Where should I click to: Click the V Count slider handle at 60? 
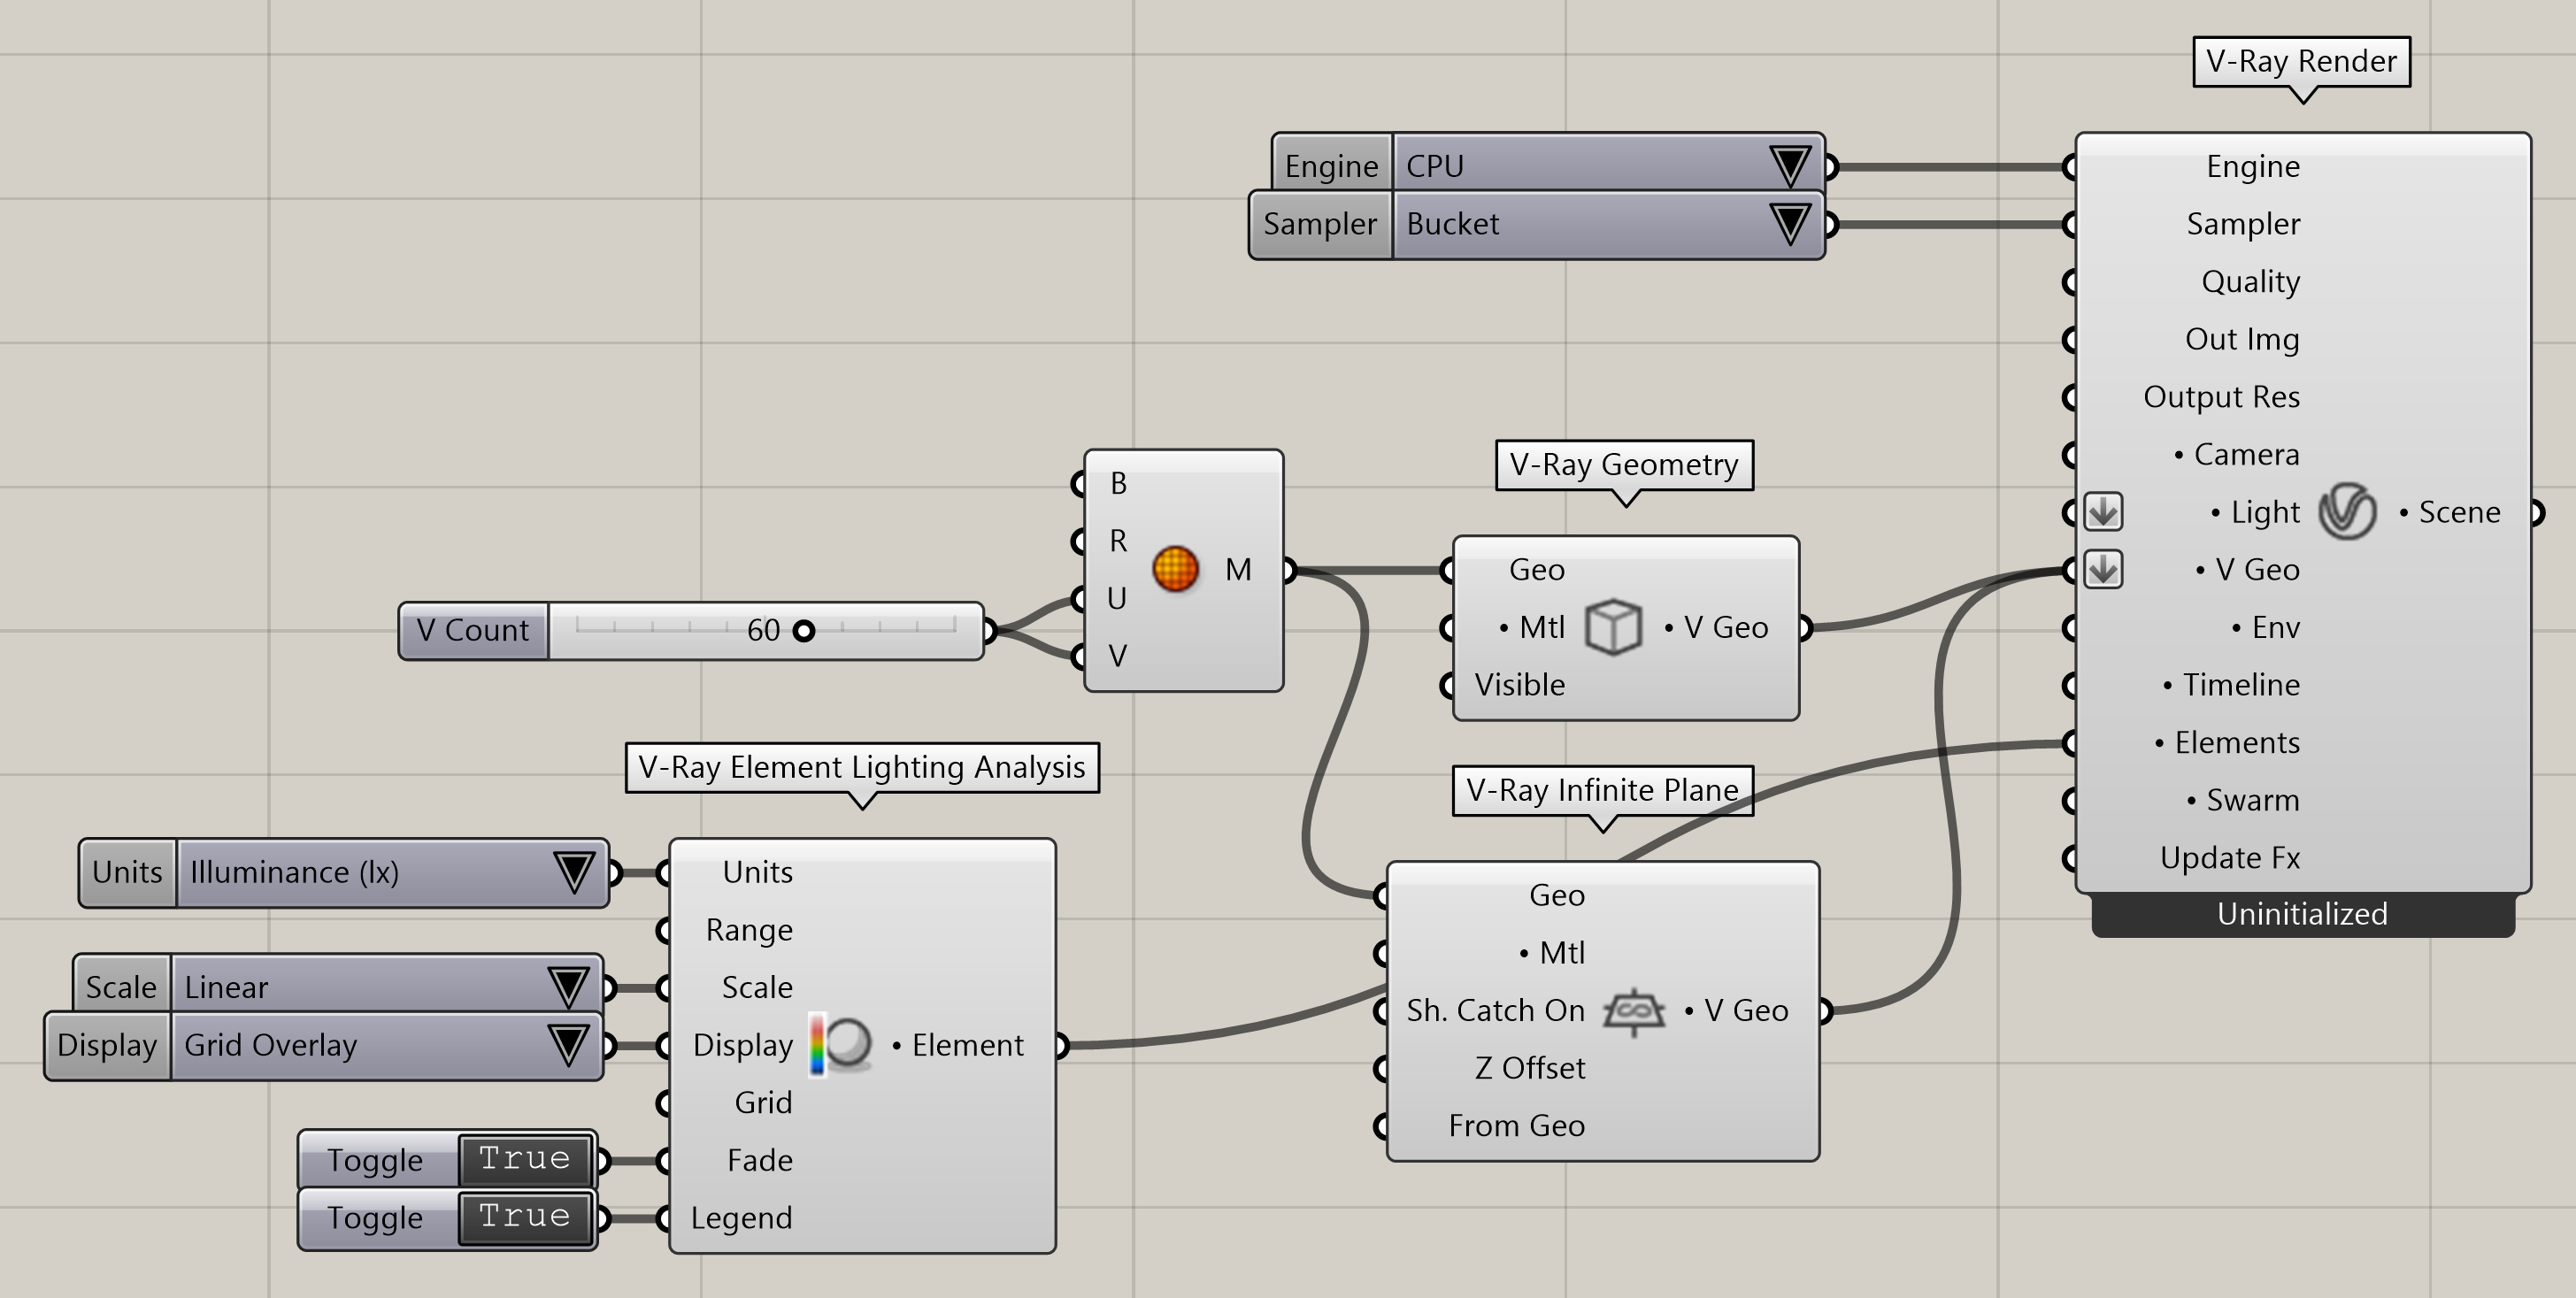coord(804,631)
